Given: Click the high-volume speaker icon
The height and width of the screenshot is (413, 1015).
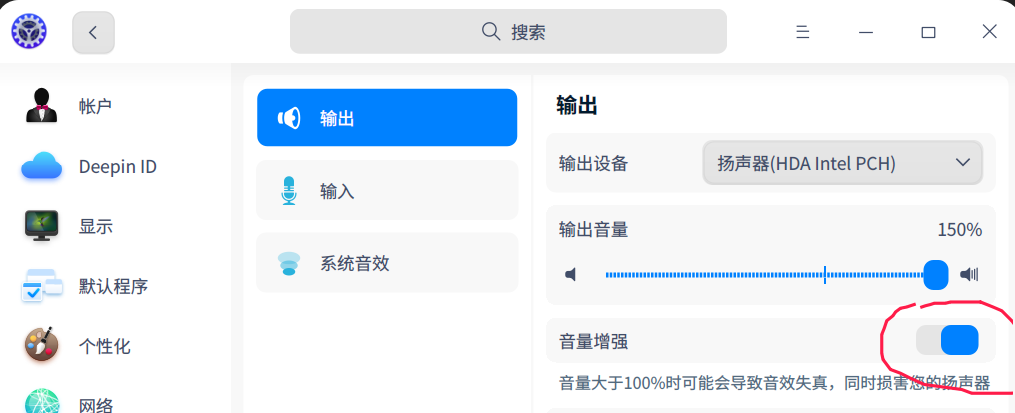Looking at the screenshot, I should click(969, 275).
